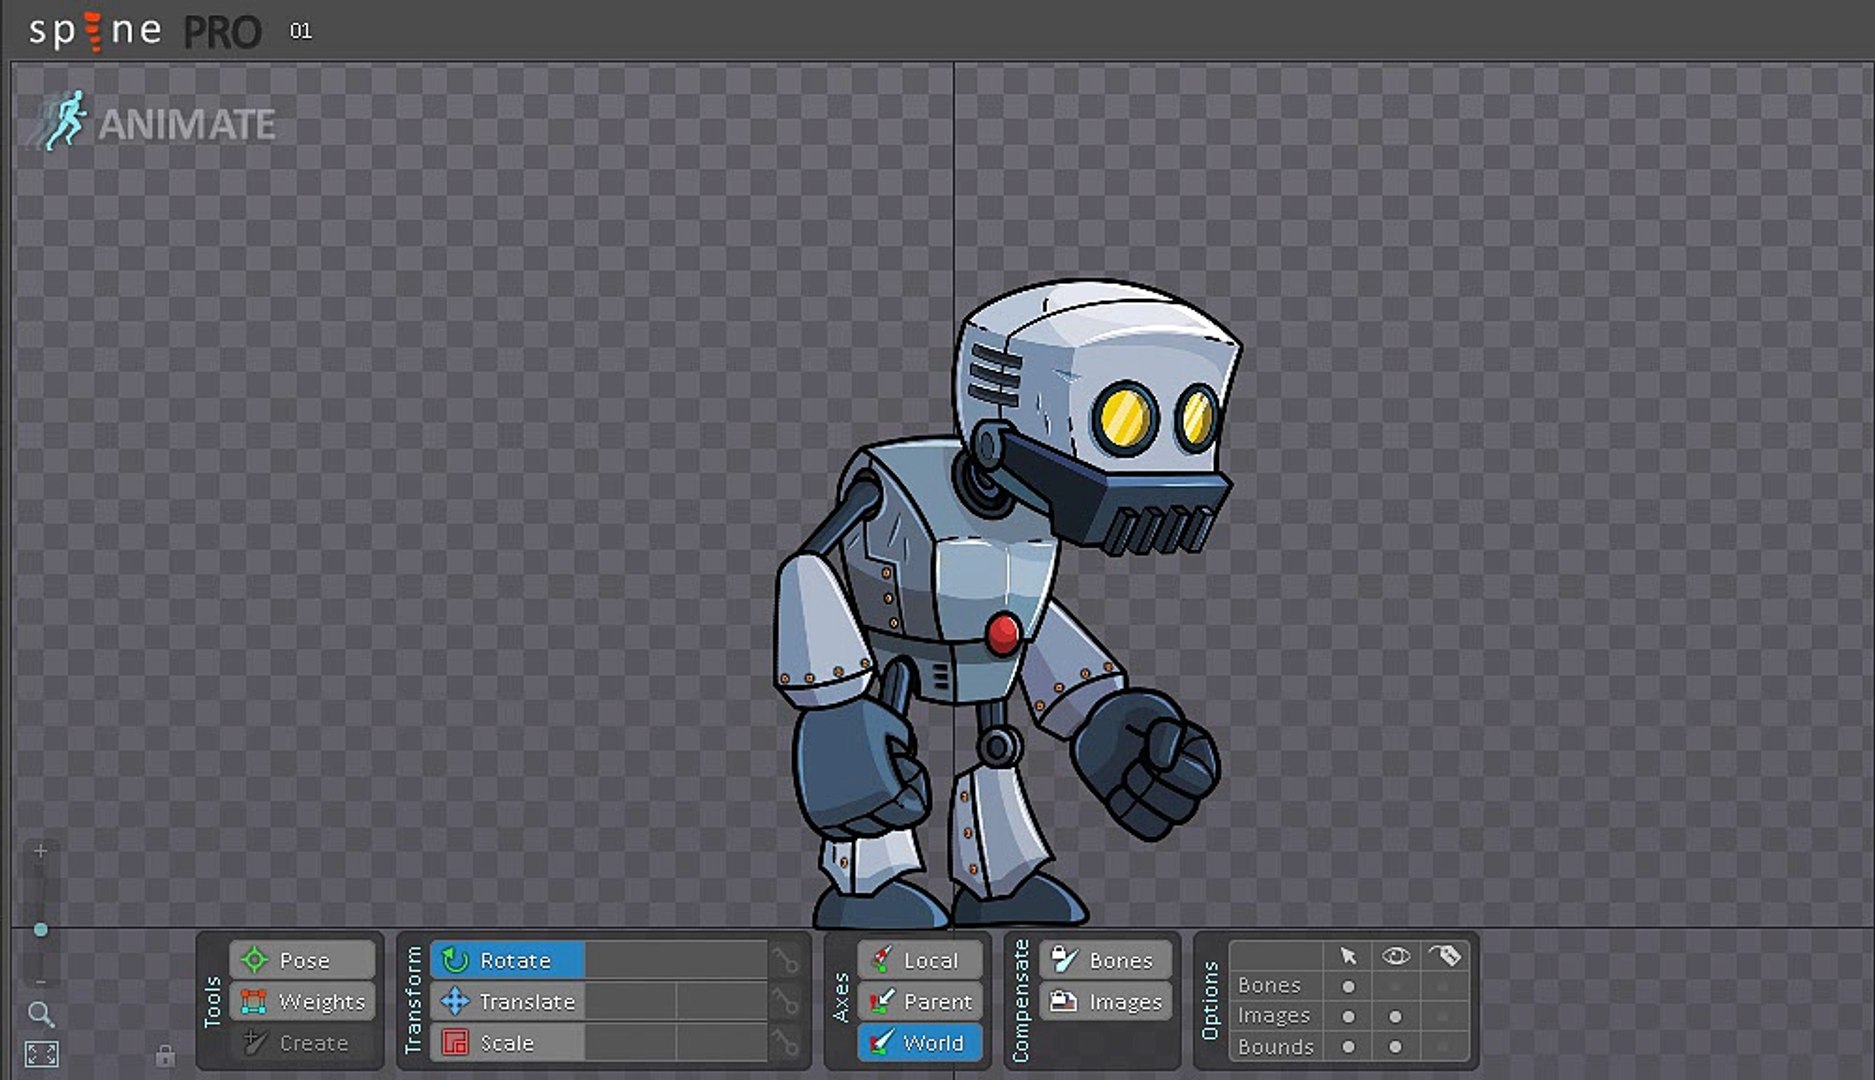Image resolution: width=1875 pixels, height=1080 pixels.
Task: Toggle Bounds visibility dot in Options
Action: click(1395, 1047)
